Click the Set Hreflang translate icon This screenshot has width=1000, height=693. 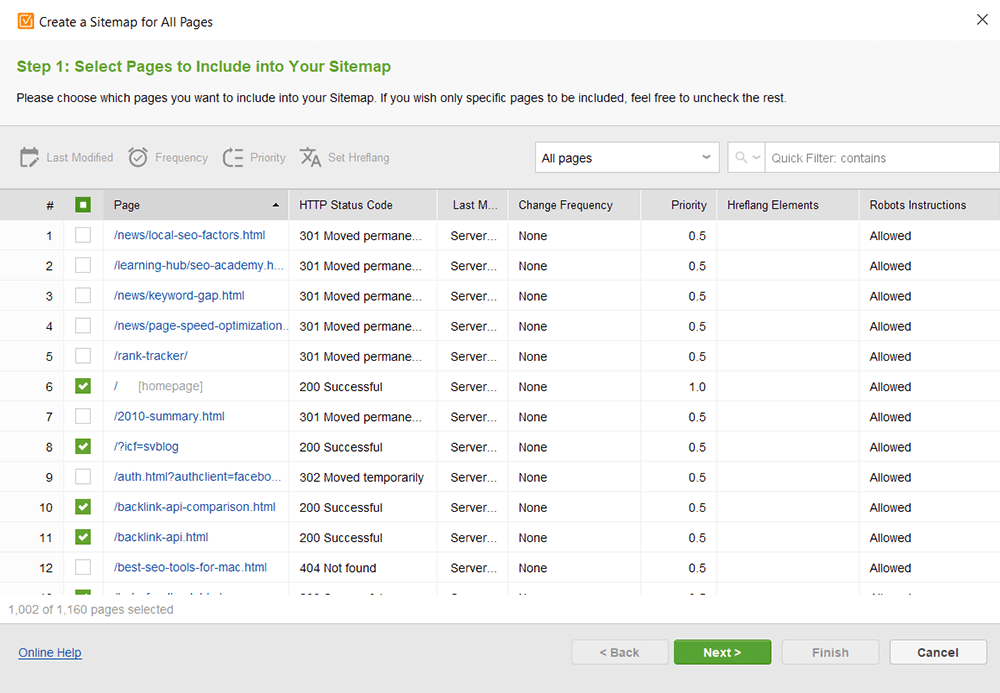coord(310,157)
